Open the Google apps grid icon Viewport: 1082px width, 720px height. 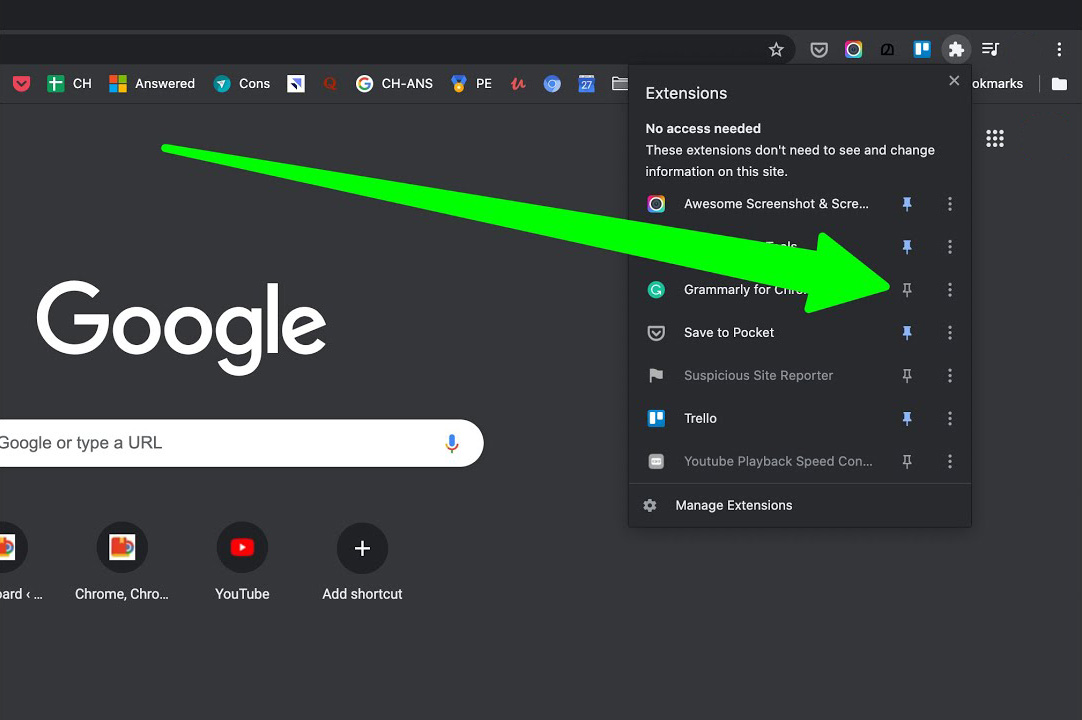point(995,138)
